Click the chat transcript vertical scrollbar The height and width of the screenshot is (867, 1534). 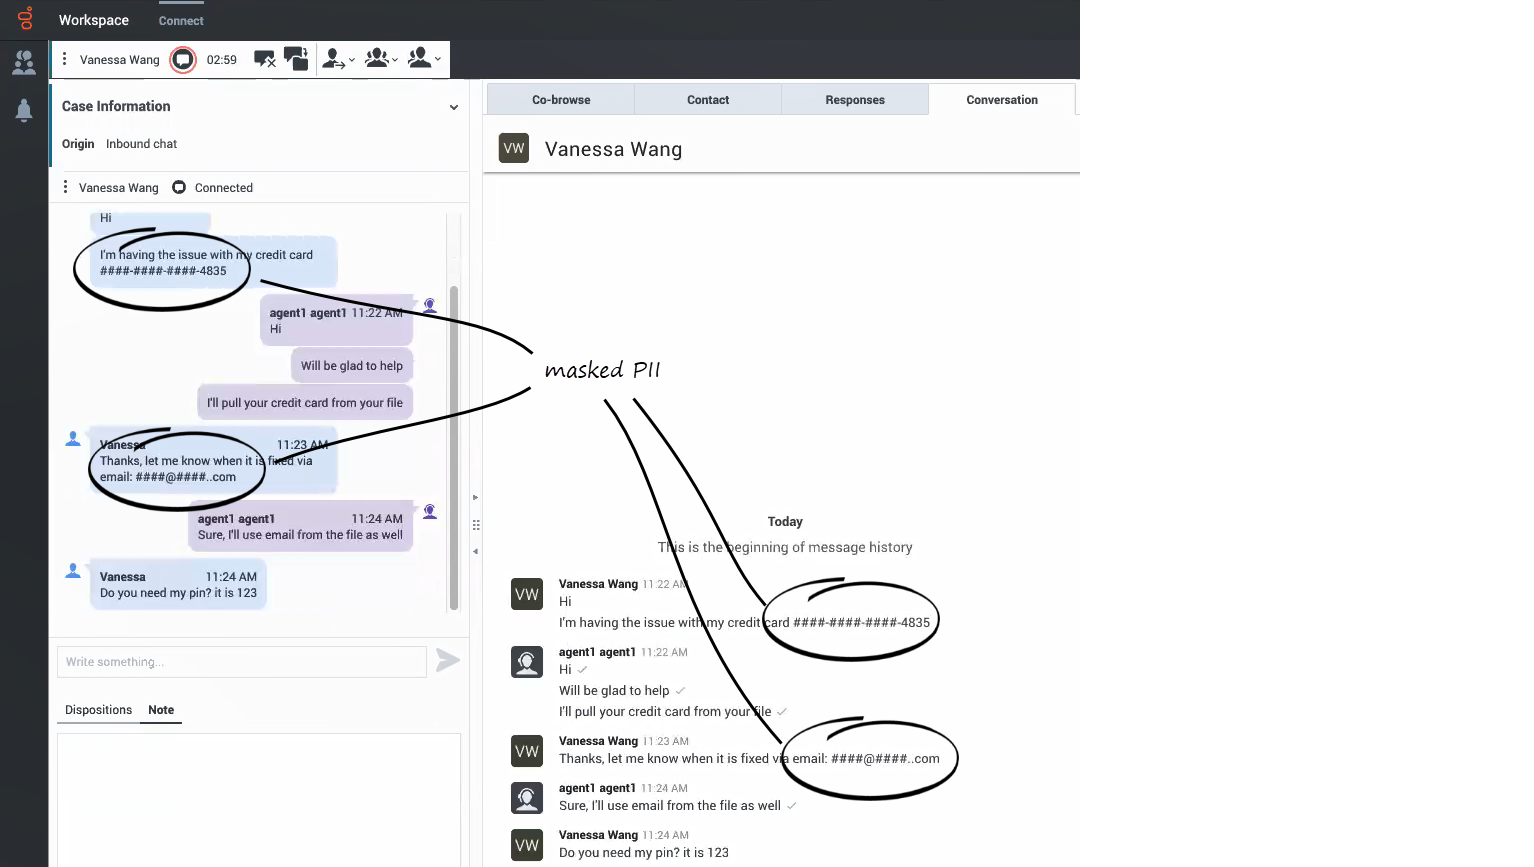[x=454, y=440]
